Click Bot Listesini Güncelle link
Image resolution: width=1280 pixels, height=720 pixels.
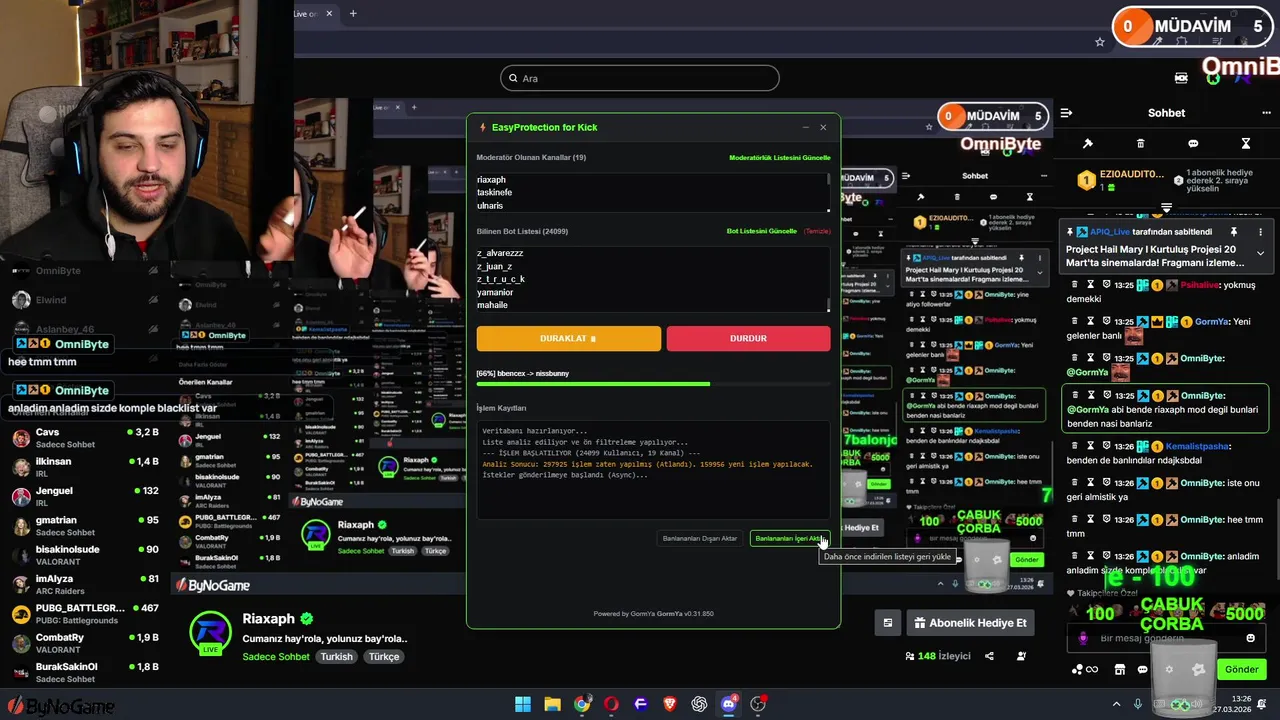pyautogui.click(x=762, y=231)
